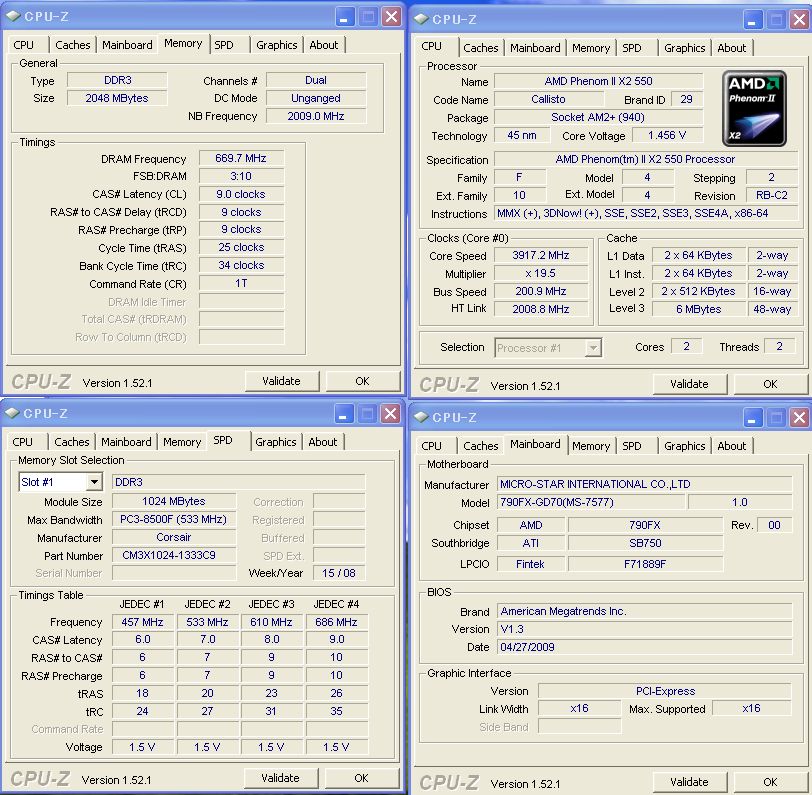Open Graphics tab in CPU window

[685, 48]
